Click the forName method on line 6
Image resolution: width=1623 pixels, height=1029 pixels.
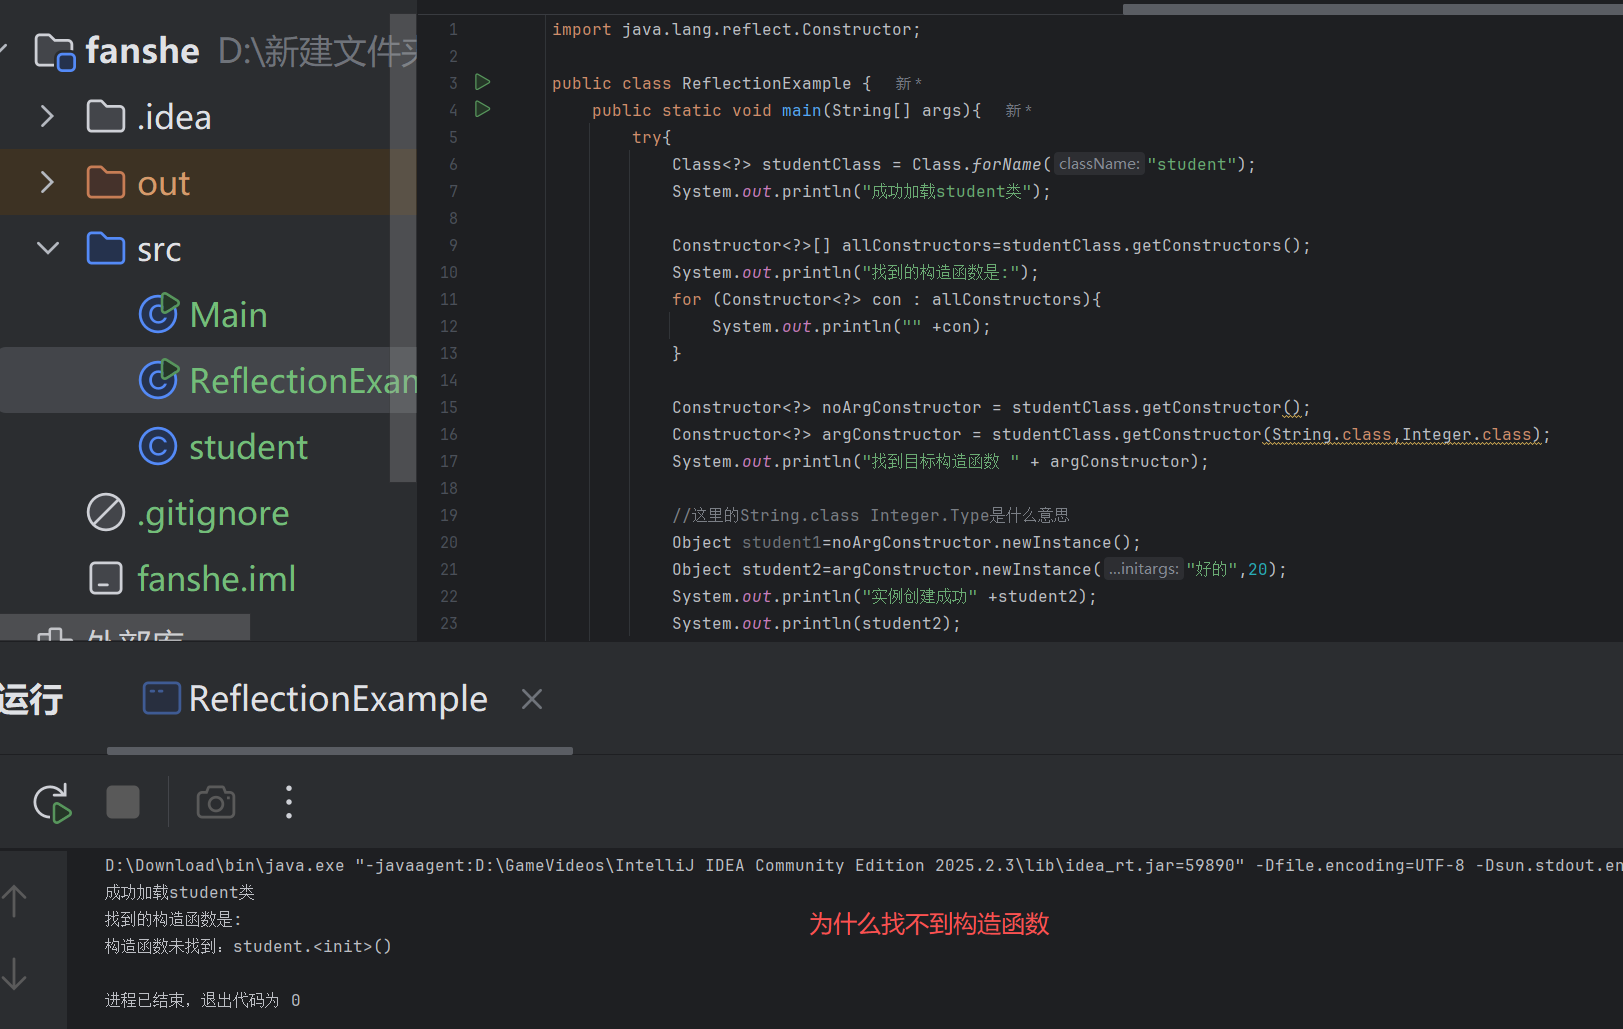click(x=1007, y=165)
